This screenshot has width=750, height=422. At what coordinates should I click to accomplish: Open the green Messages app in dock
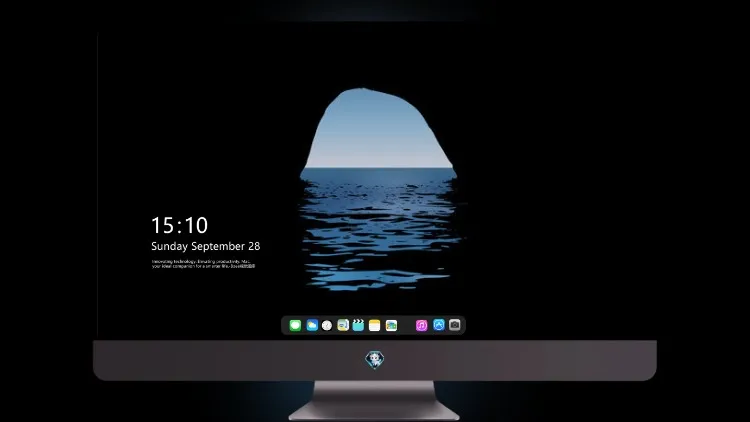click(295, 325)
